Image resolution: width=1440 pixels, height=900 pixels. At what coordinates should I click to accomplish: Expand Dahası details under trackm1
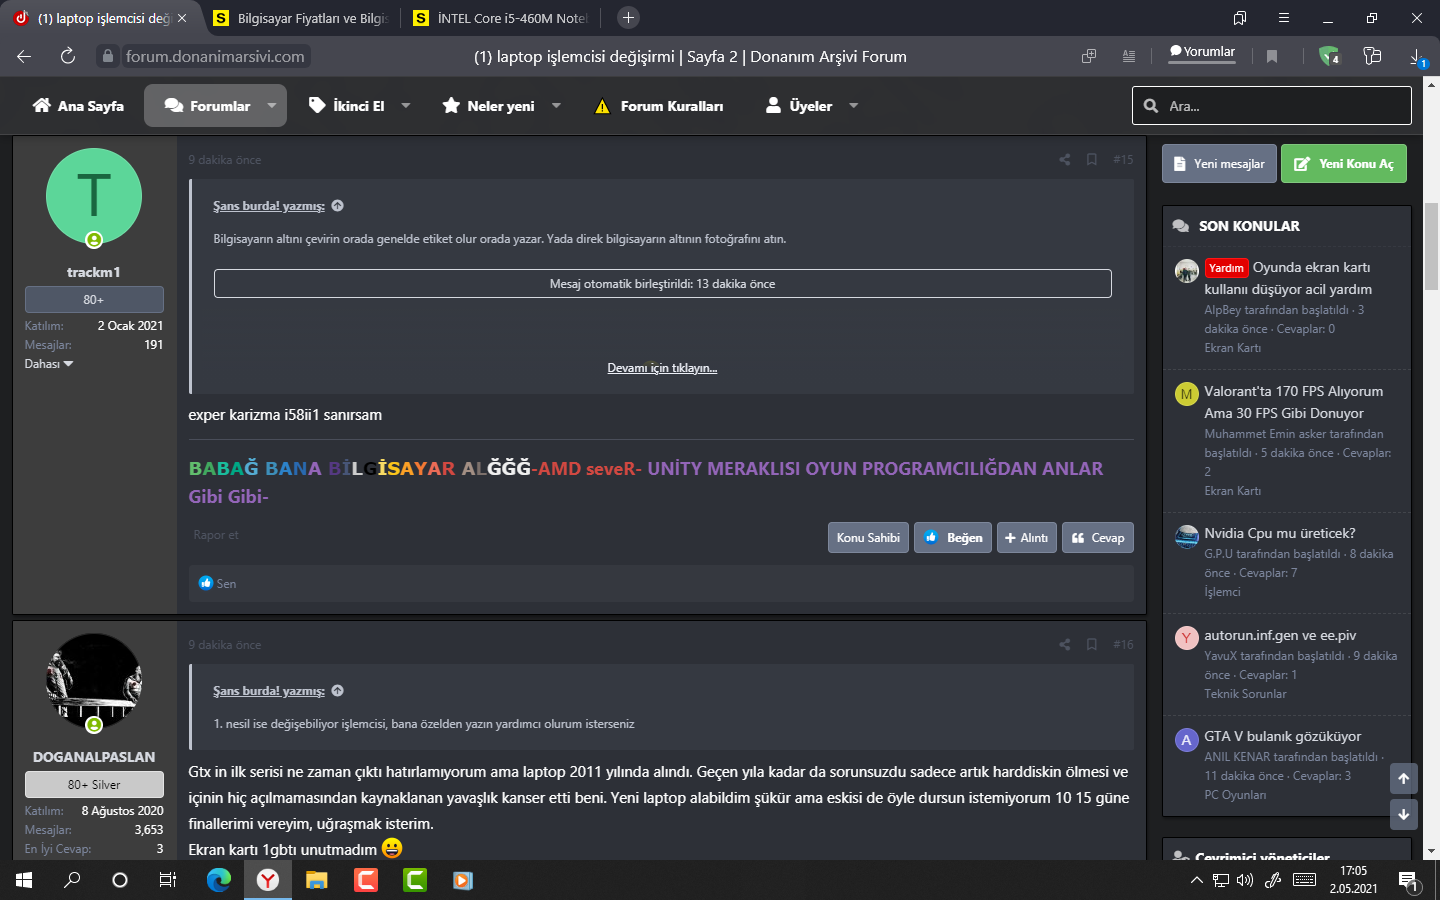point(49,364)
